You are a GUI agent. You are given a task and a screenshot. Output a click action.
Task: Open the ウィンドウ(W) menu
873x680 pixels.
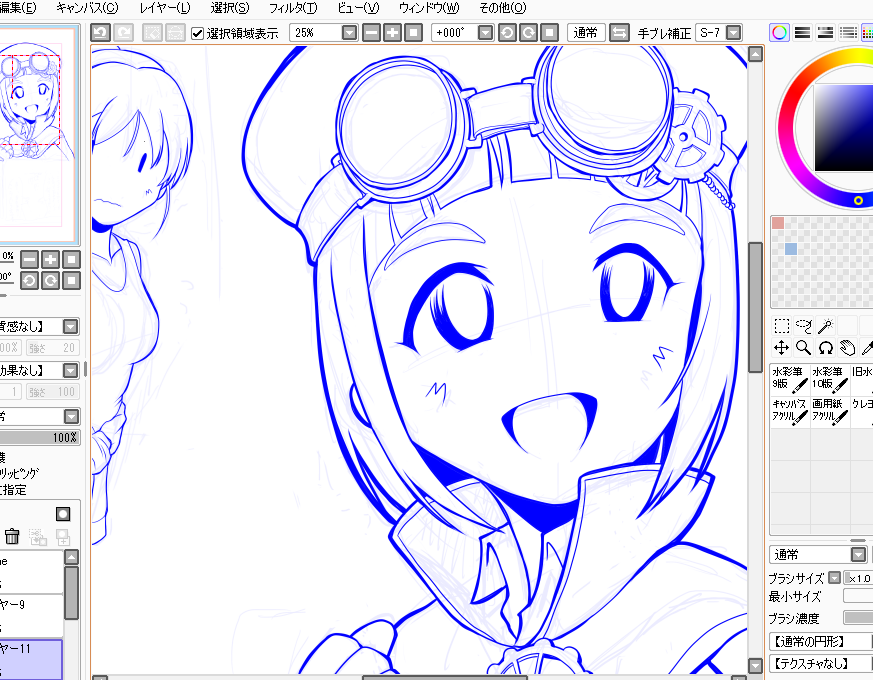coord(429,8)
